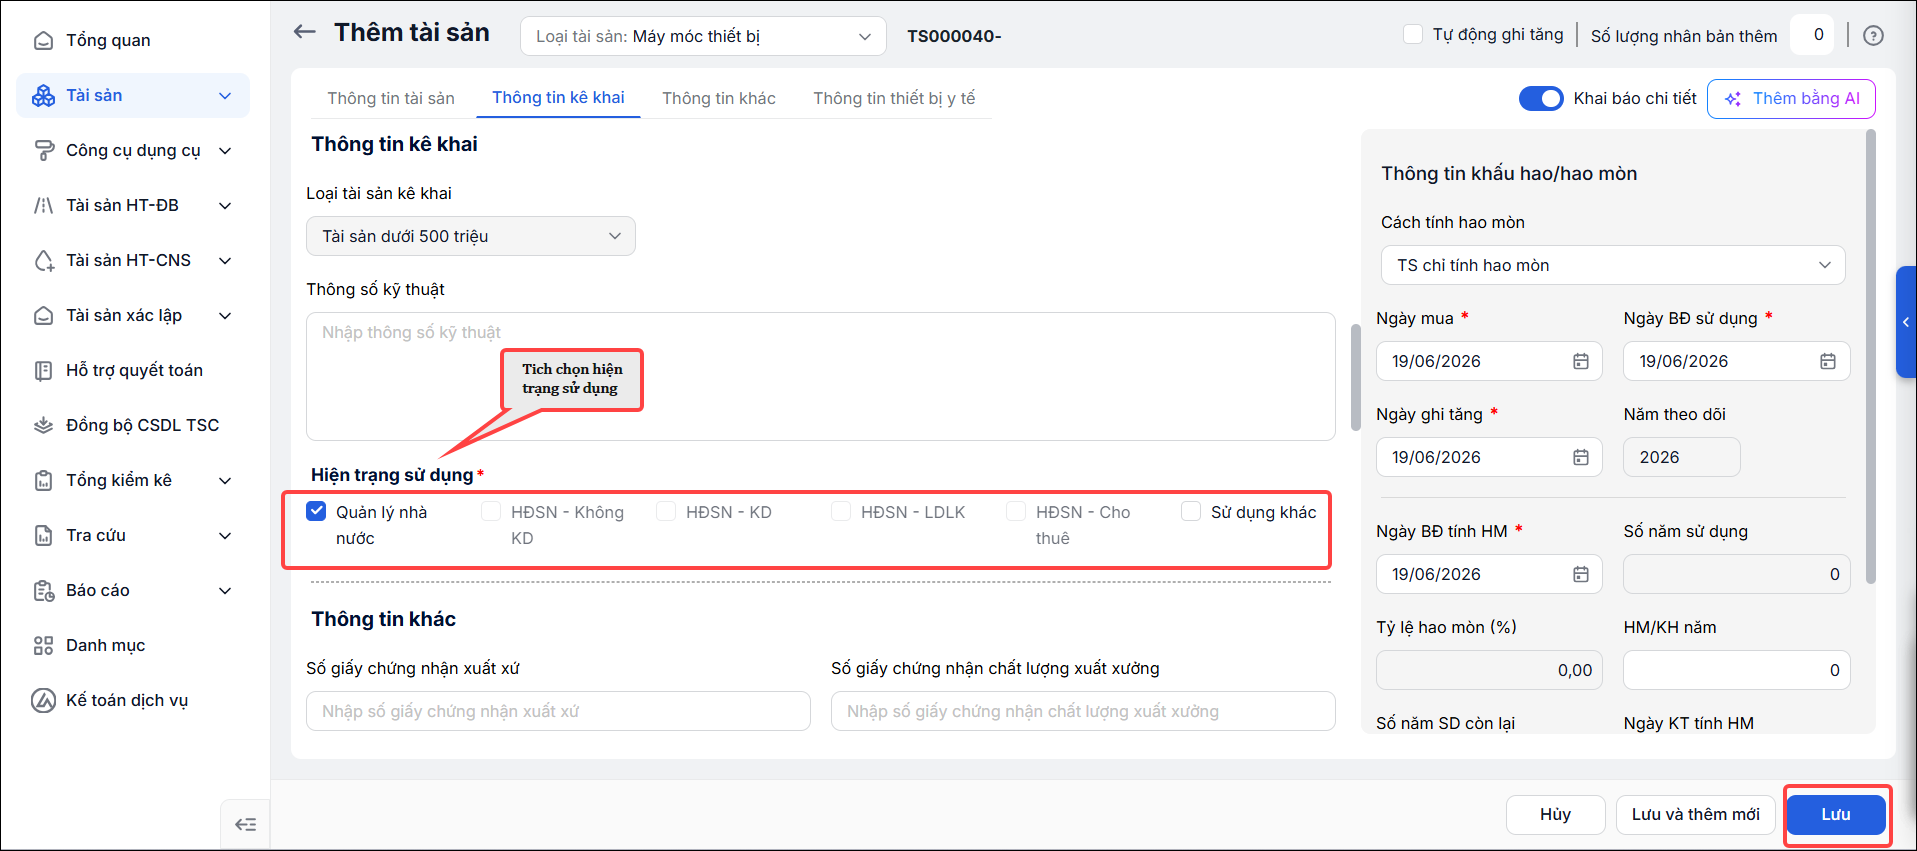Open the Cách tính hao mòn dropdown
This screenshot has height=851, width=1917.
(x=1613, y=265)
